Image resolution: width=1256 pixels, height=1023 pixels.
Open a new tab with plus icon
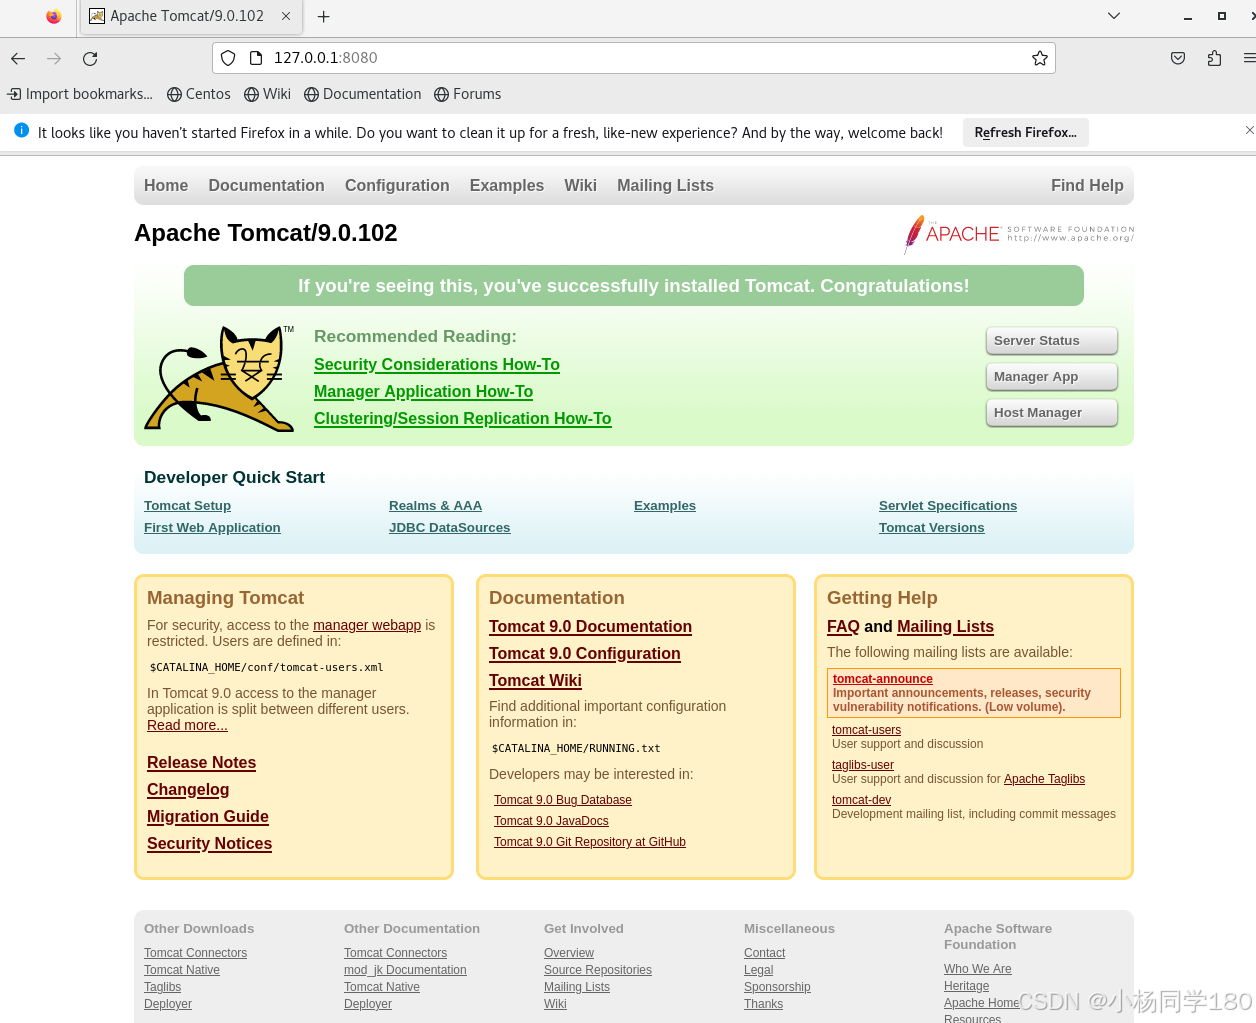pyautogui.click(x=323, y=17)
